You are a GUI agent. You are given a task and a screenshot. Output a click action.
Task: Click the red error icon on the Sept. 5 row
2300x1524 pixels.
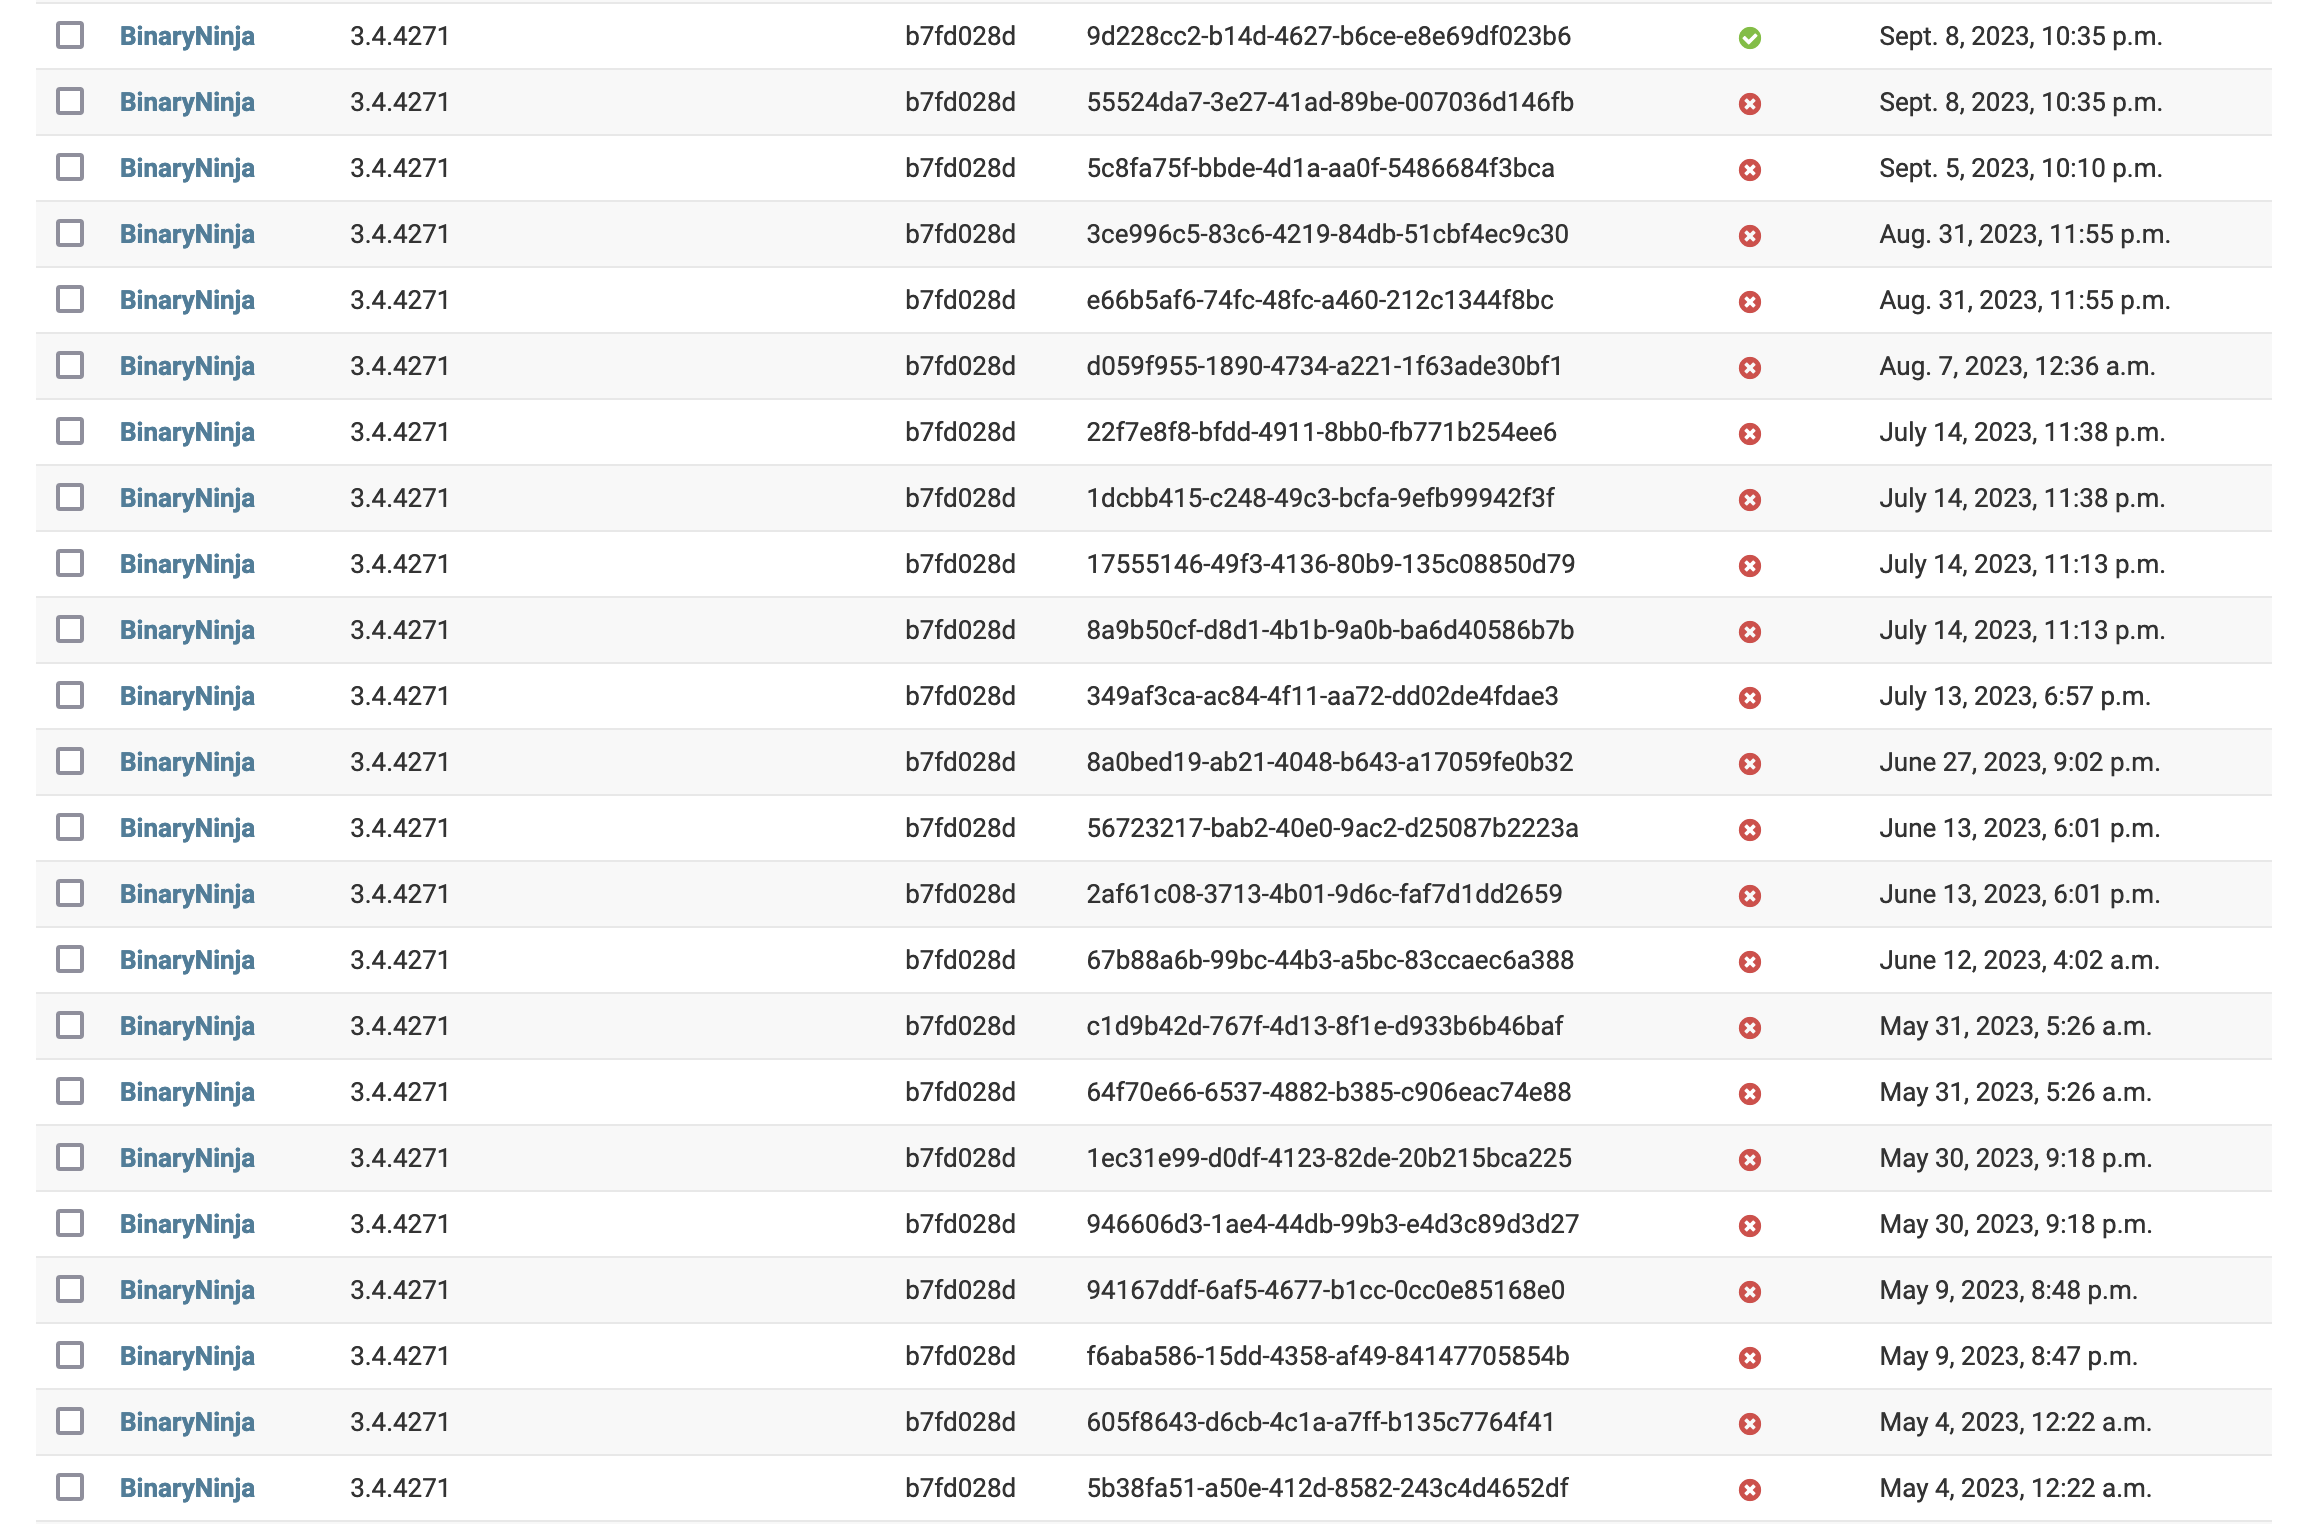(1749, 168)
